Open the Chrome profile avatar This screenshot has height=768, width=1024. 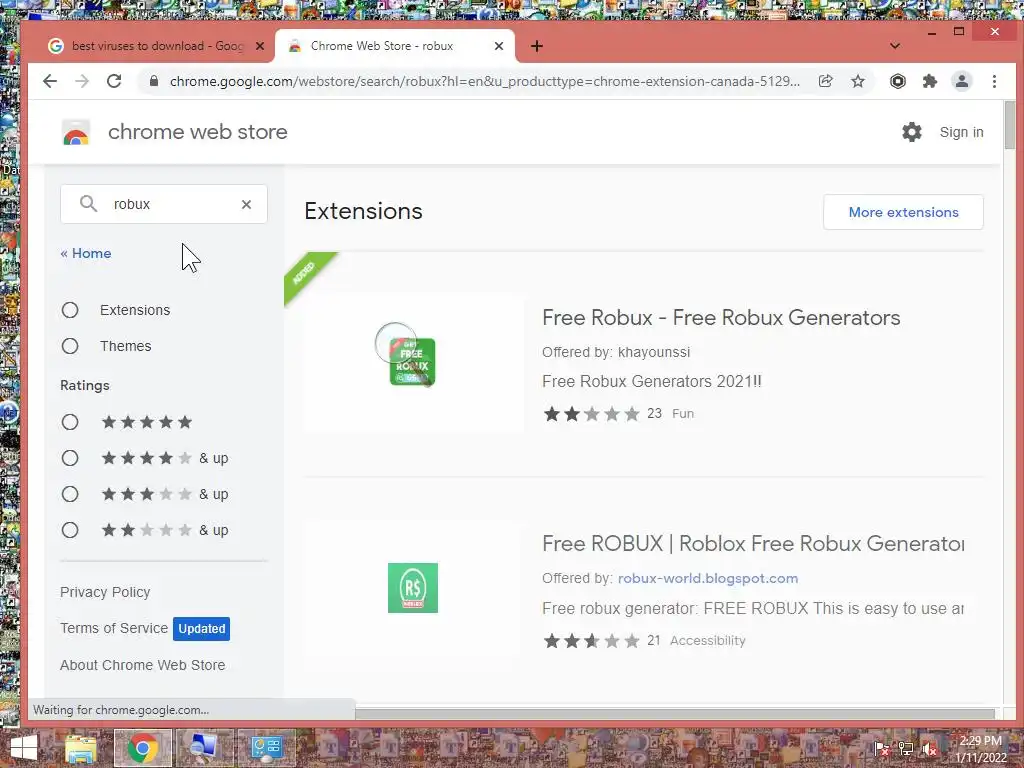(x=962, y=81)
